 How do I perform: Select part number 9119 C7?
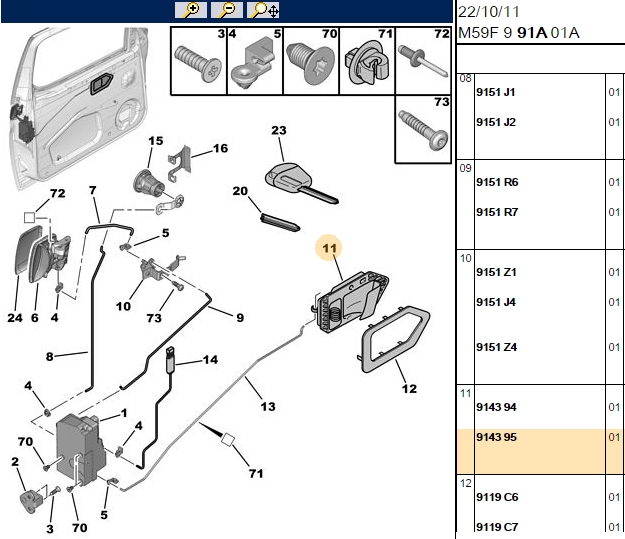point(497,527)
